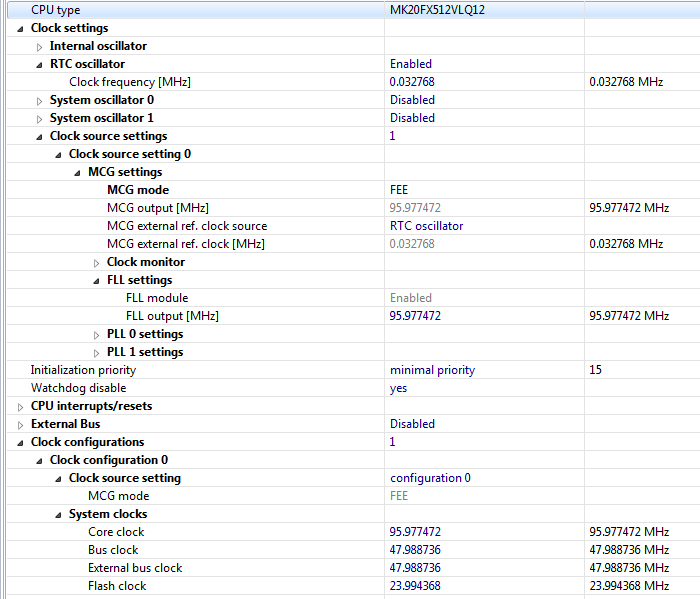Screen dimensions: 700x599
Task: Select the MCG mode bold label
Action: 138,190
